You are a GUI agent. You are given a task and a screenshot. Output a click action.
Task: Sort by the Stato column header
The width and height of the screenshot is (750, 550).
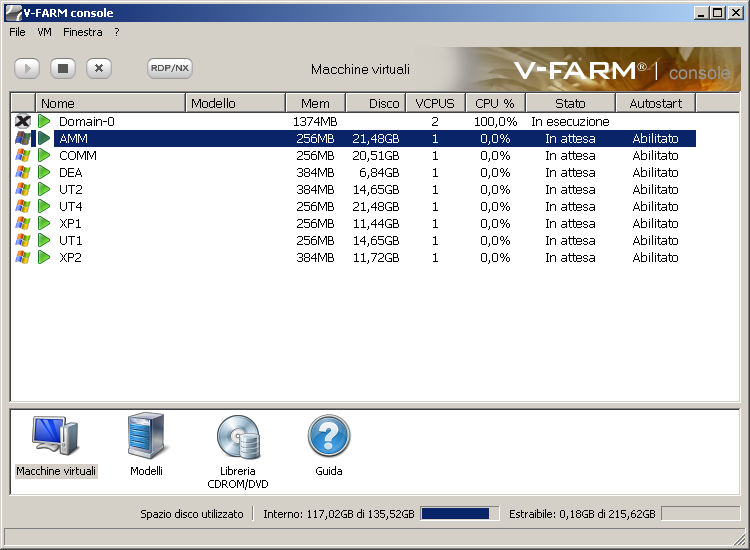click(x=570, y=103)
